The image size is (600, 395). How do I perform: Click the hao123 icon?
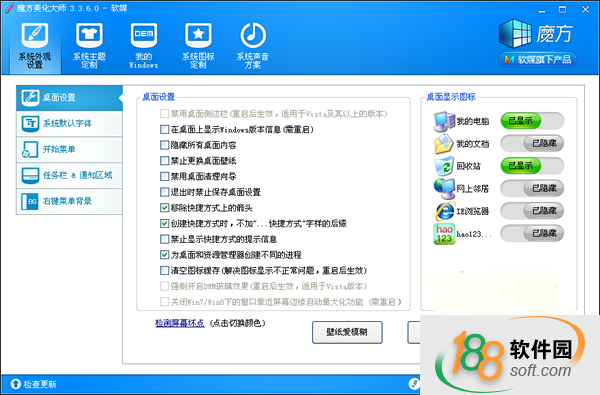(444, 234)
